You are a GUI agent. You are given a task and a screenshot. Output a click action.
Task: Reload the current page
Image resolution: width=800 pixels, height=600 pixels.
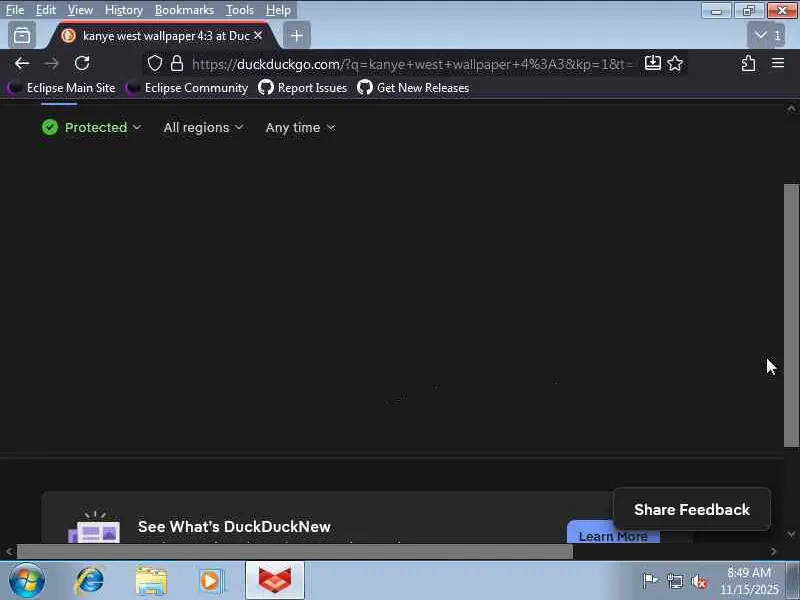click(x=82, y=63)
